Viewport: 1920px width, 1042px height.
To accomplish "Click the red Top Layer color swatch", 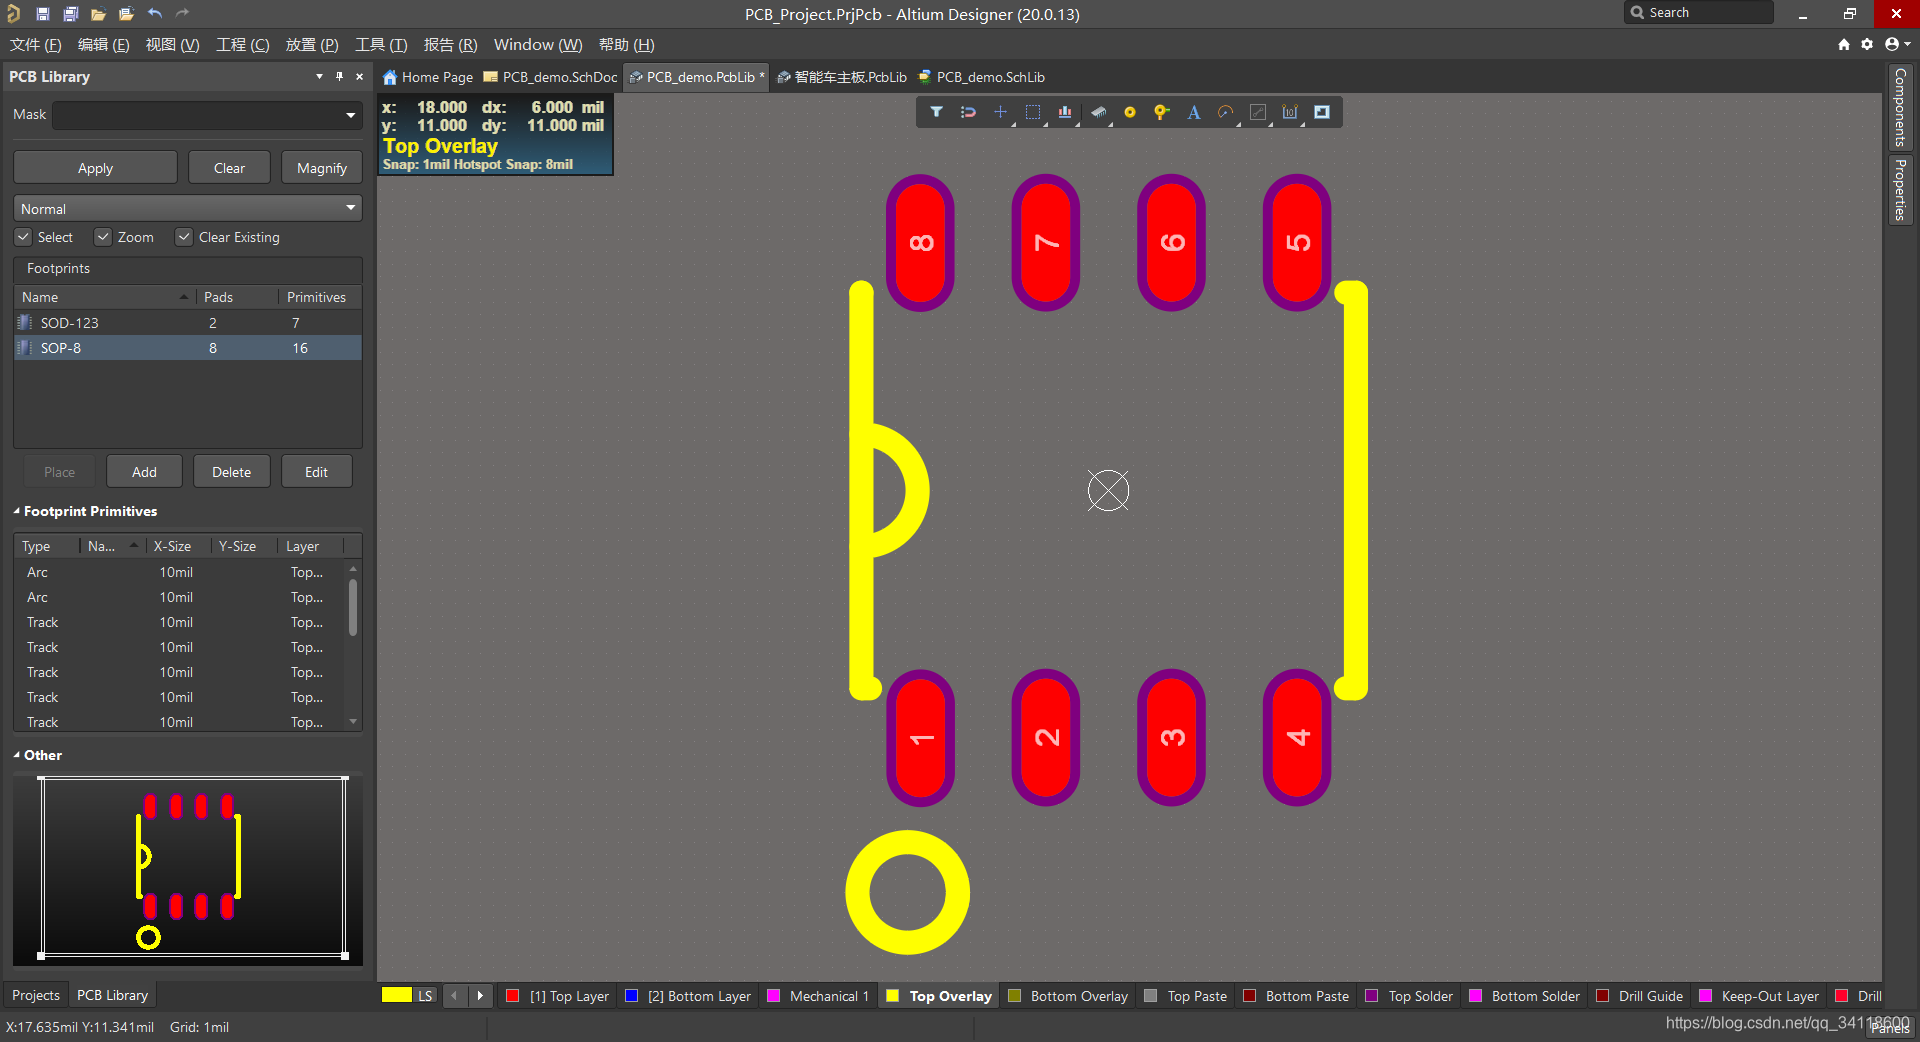I will [x=512, y=996].
